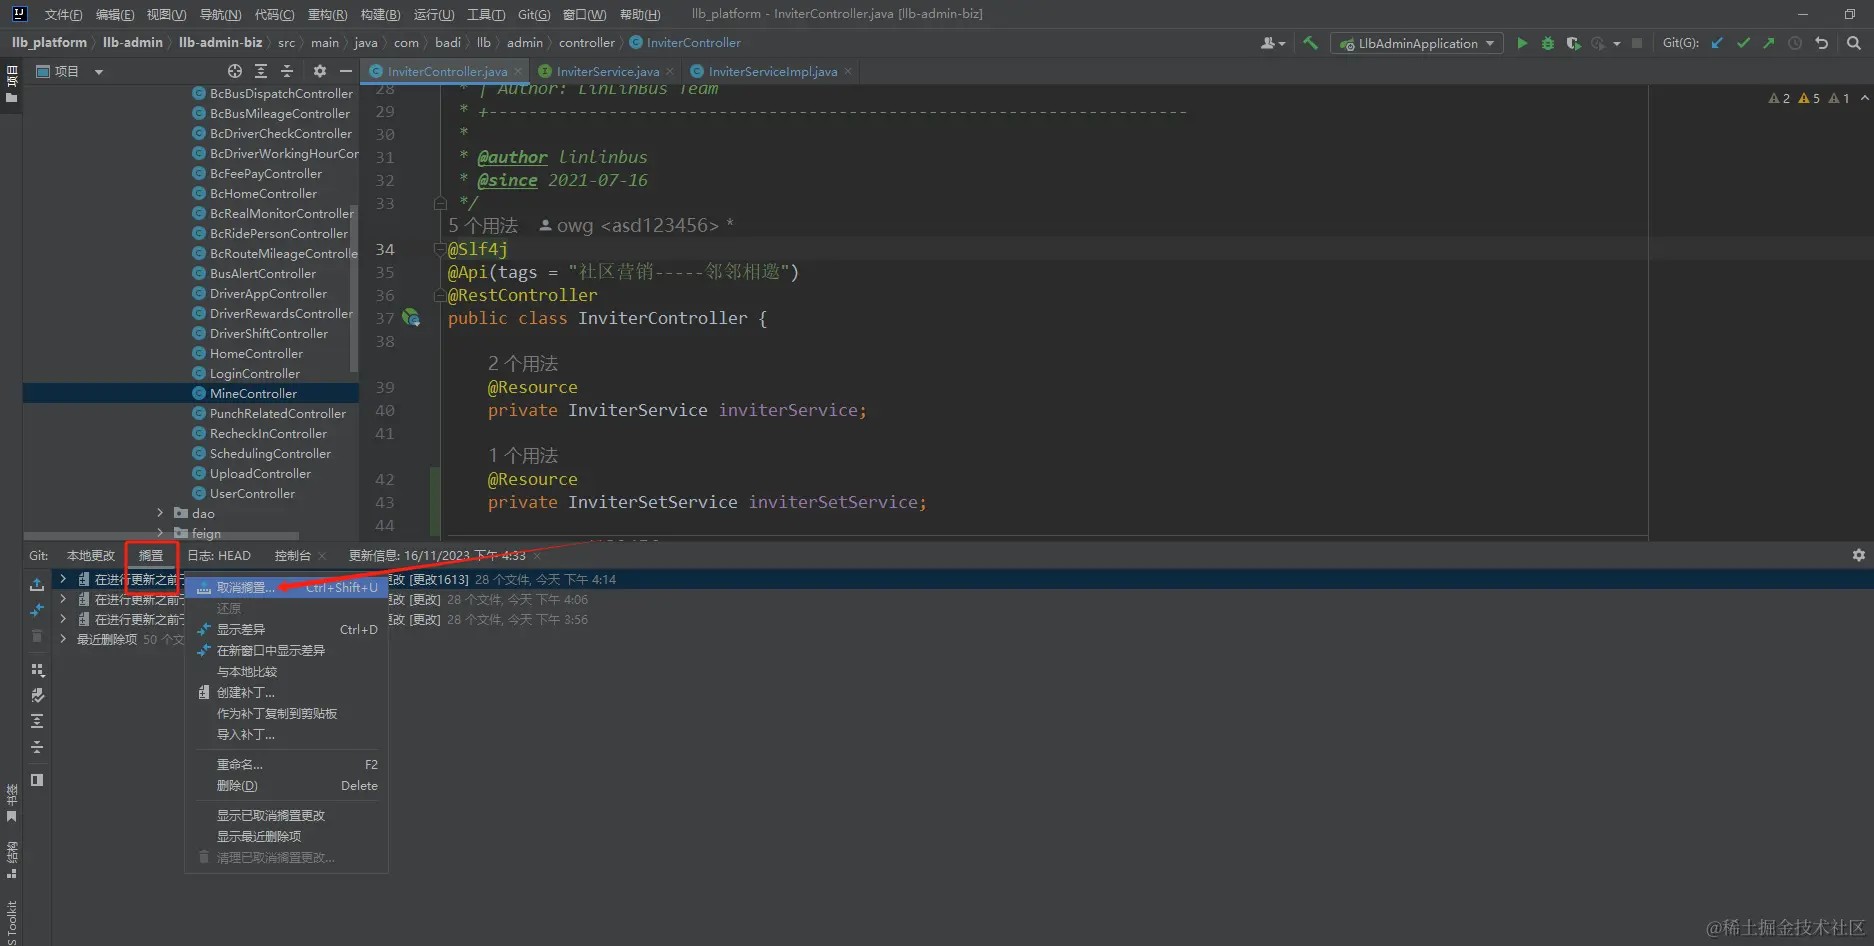
Task: Locate the open file using the crosshair icon
Action: tap(234, 71)
